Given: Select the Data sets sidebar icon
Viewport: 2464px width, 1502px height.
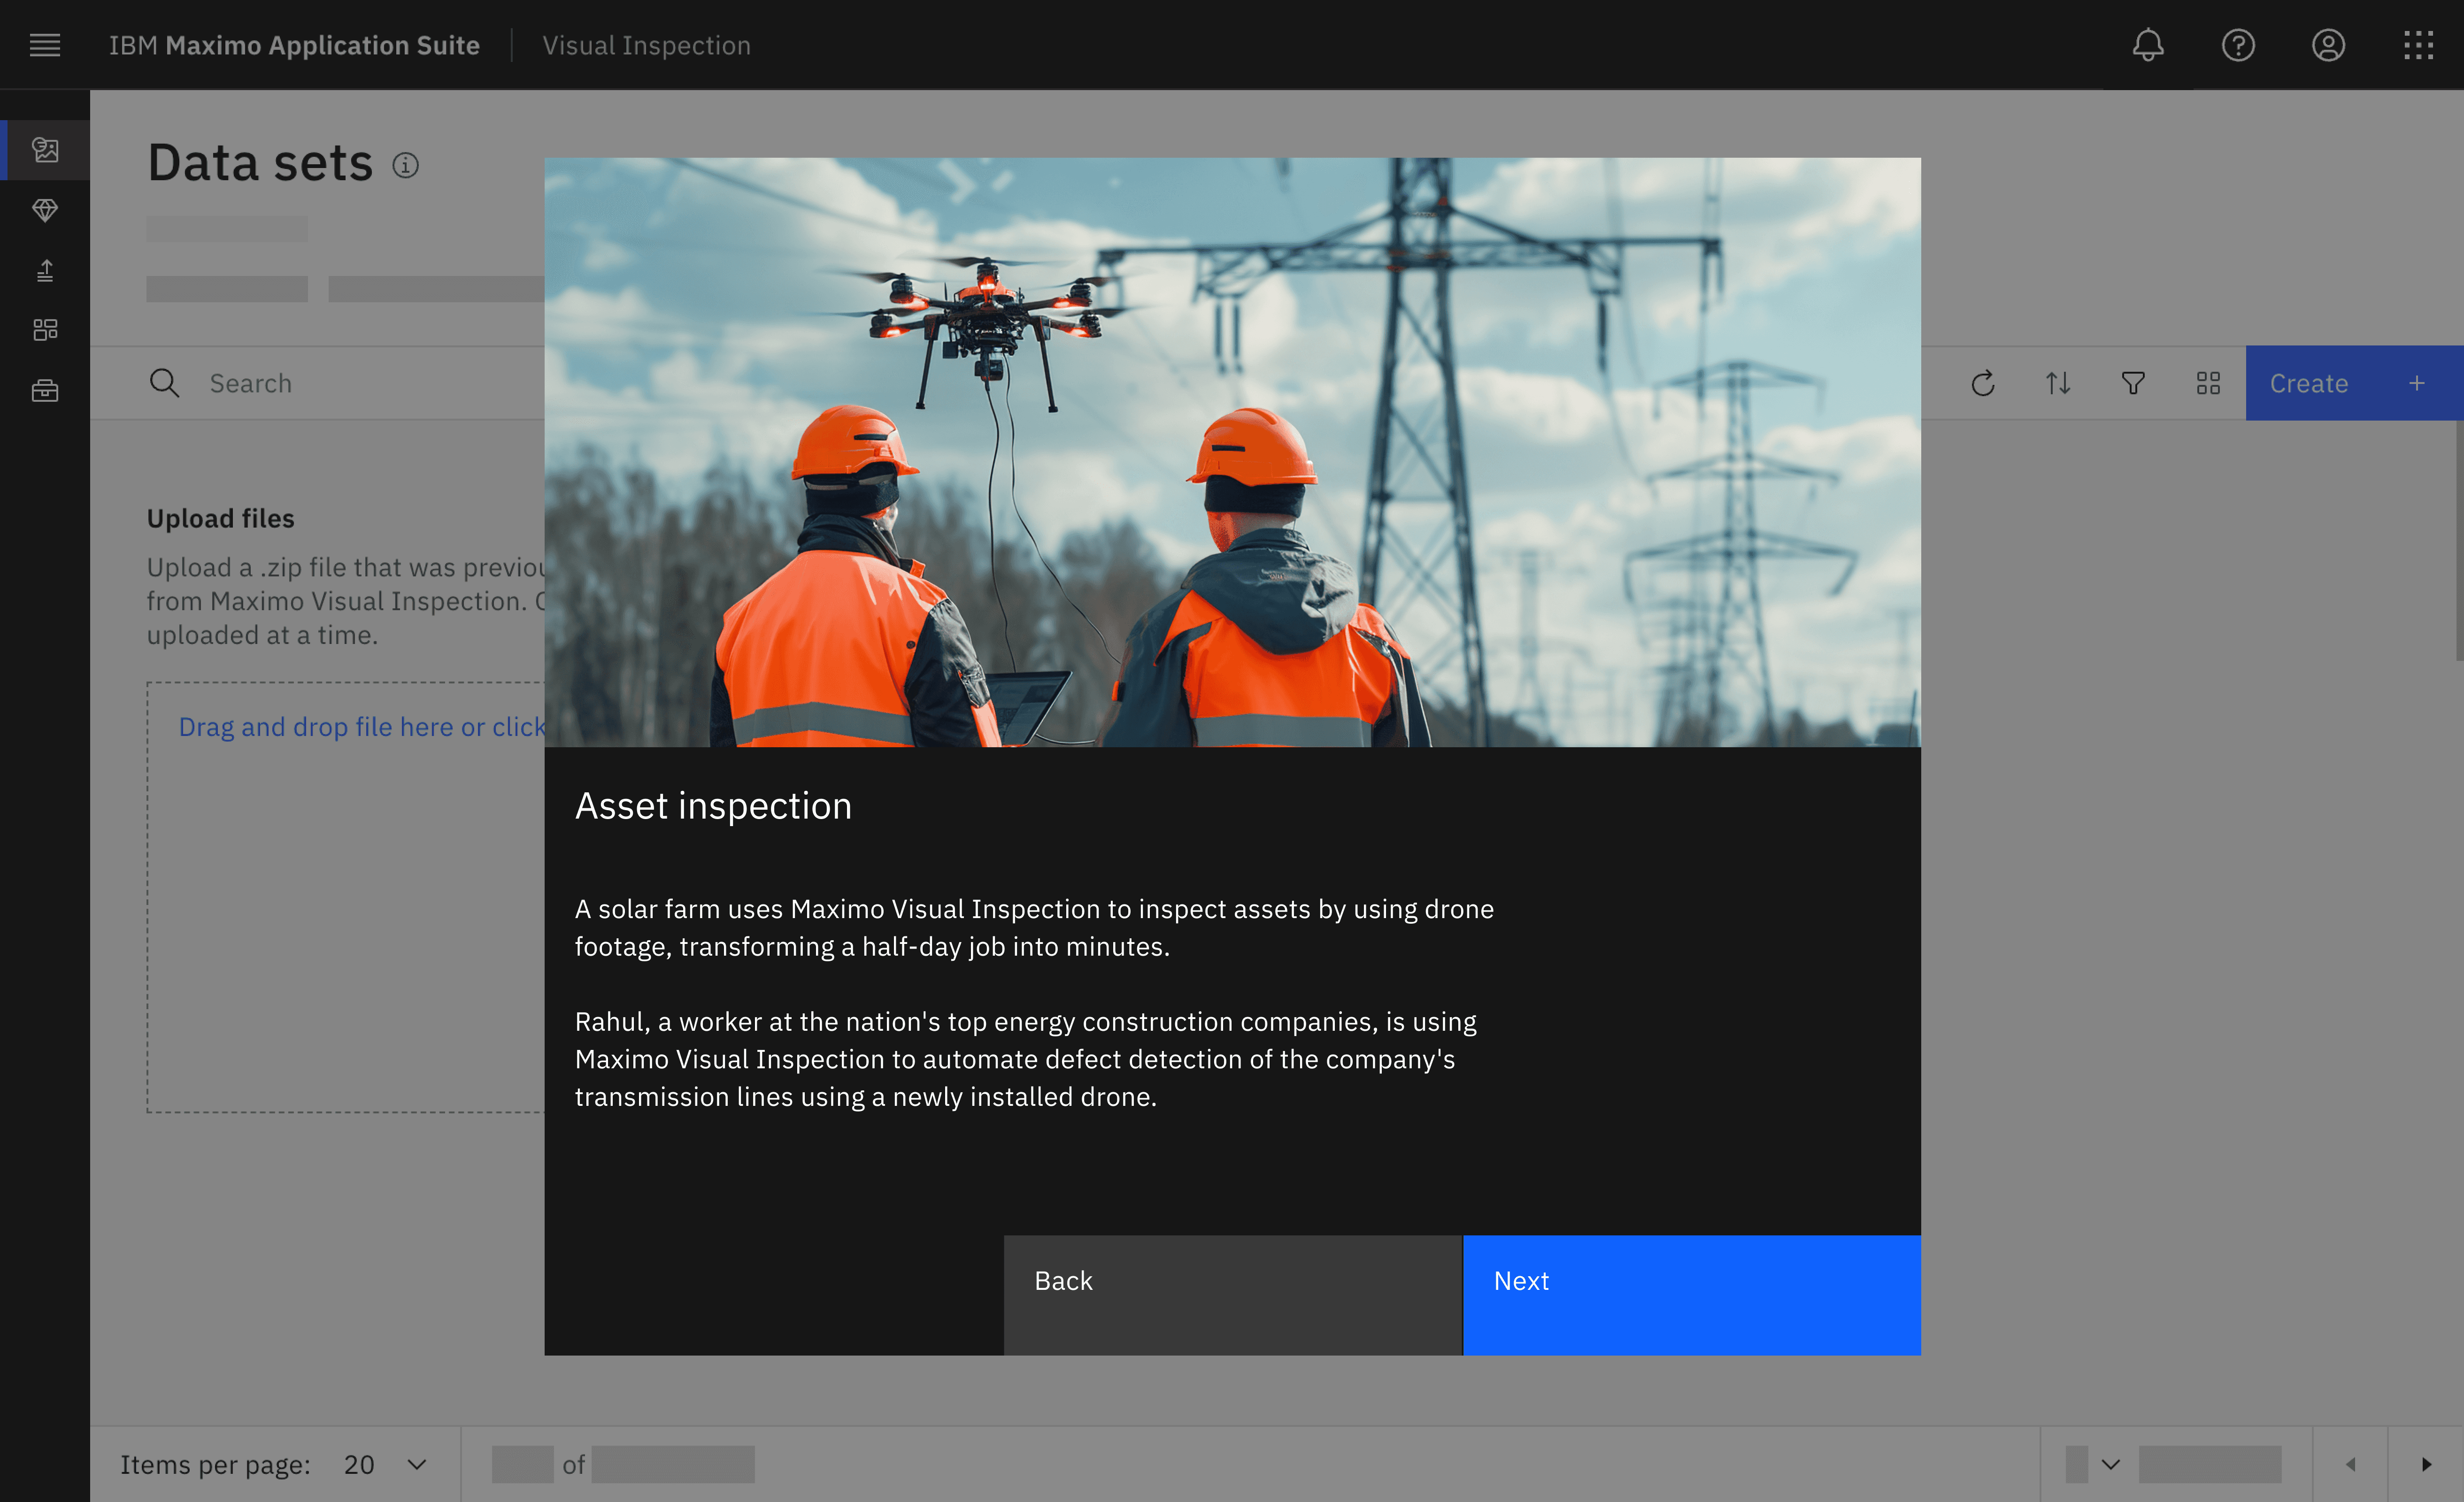Looking at the screenshot, I should point(45,150).
